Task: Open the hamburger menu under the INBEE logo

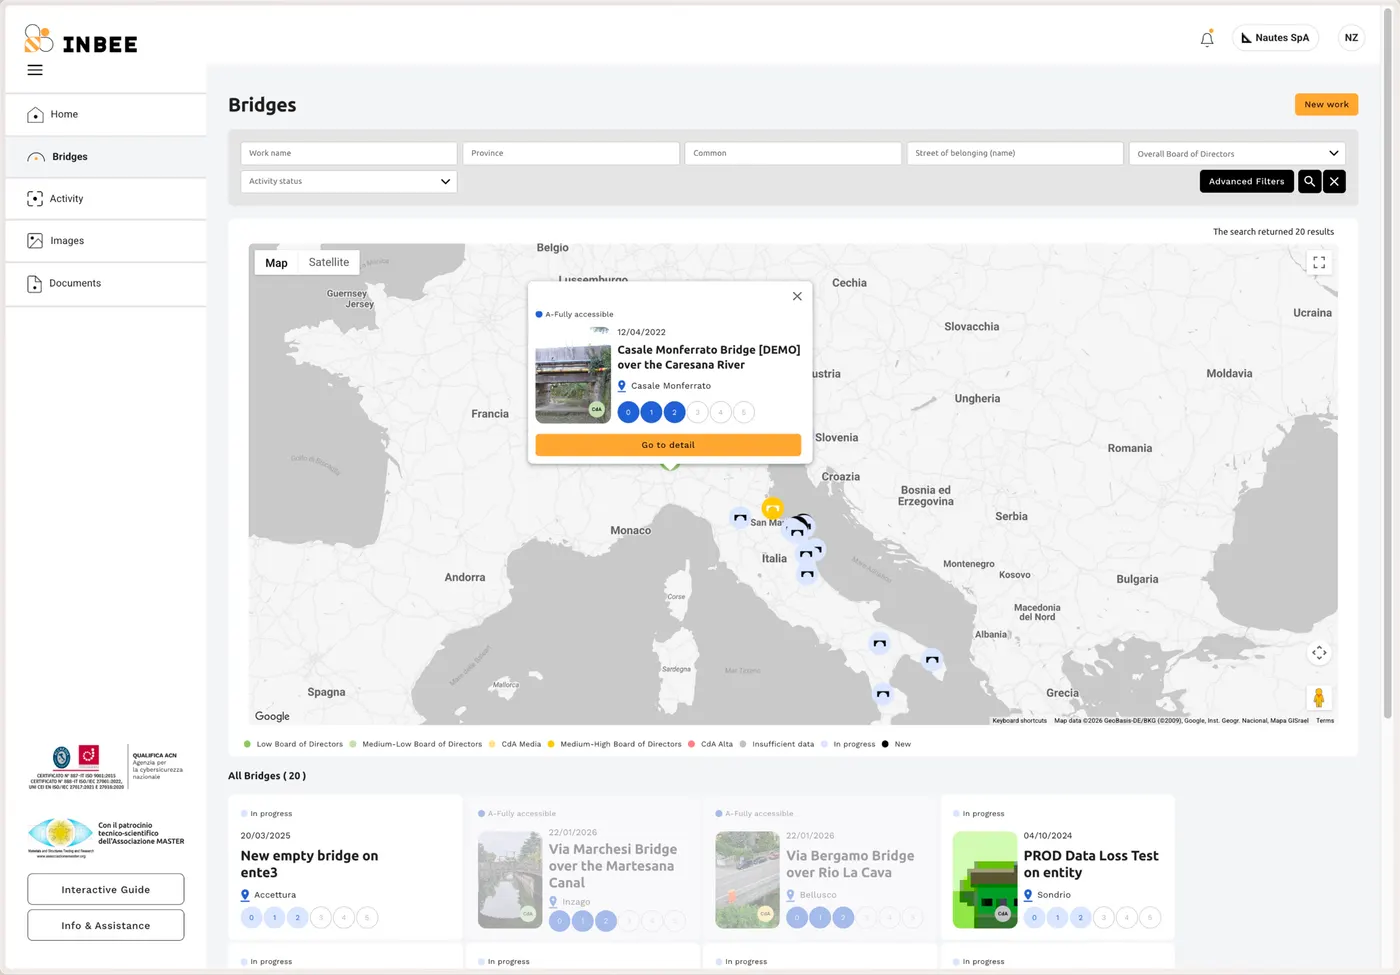Action: pos(35,70)
